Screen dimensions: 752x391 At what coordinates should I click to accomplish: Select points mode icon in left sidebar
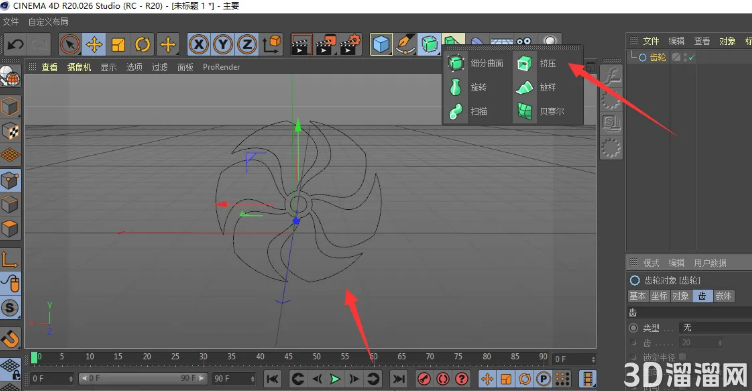click(x=10, y=180)
